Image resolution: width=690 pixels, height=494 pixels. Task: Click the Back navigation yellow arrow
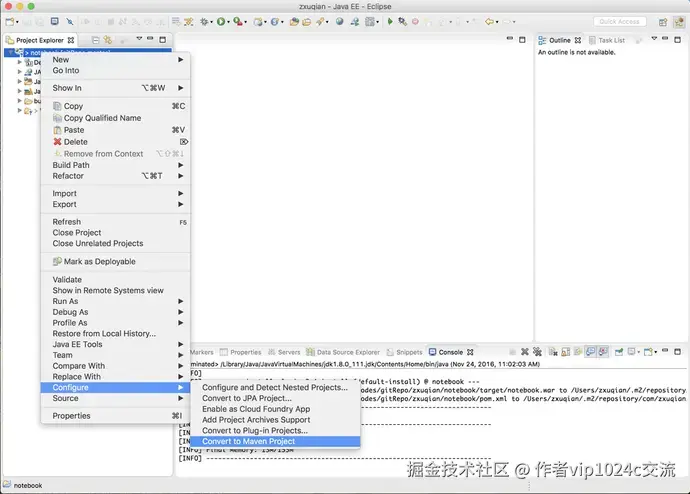coord(488,22)
